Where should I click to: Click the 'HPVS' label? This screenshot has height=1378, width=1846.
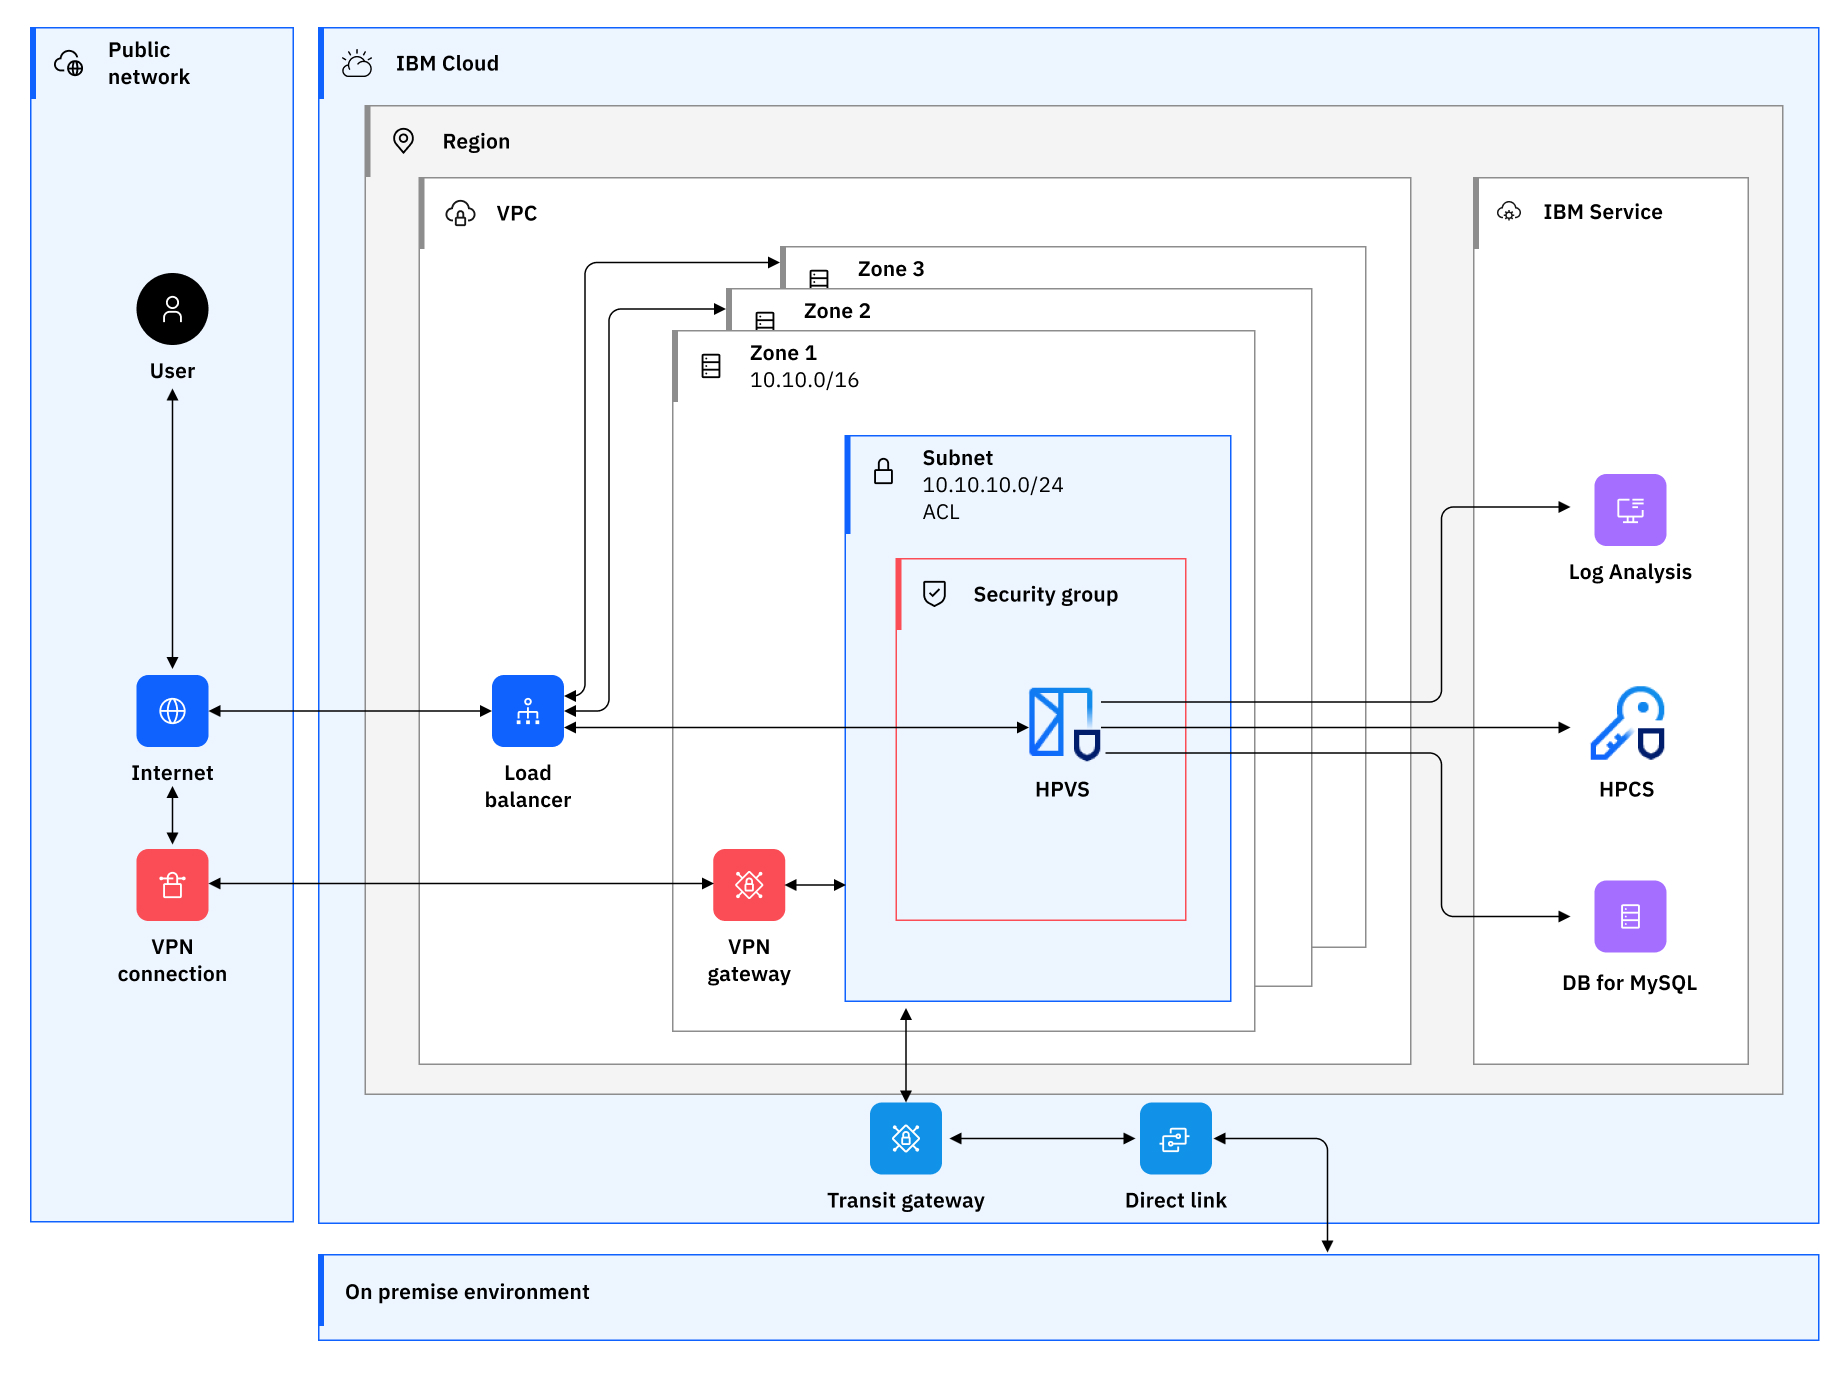tap(1062, 789)
